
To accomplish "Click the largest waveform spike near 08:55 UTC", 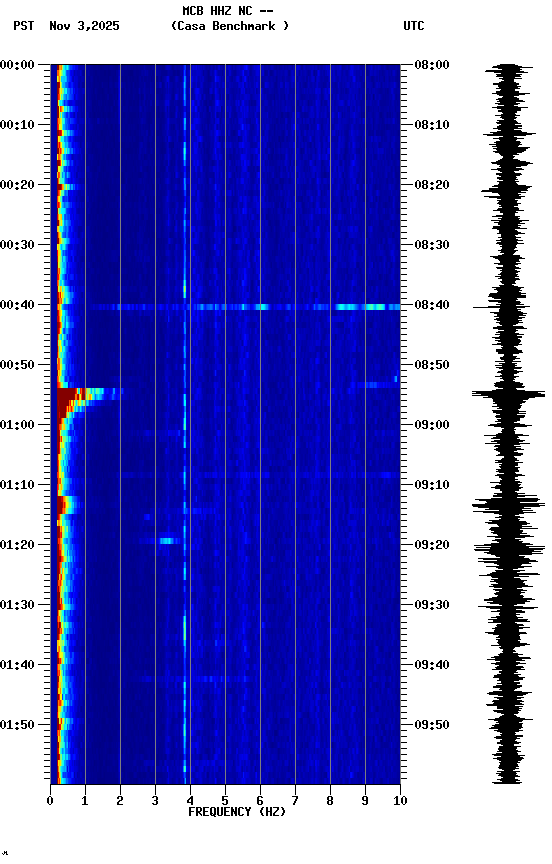I will click(508, 394).
